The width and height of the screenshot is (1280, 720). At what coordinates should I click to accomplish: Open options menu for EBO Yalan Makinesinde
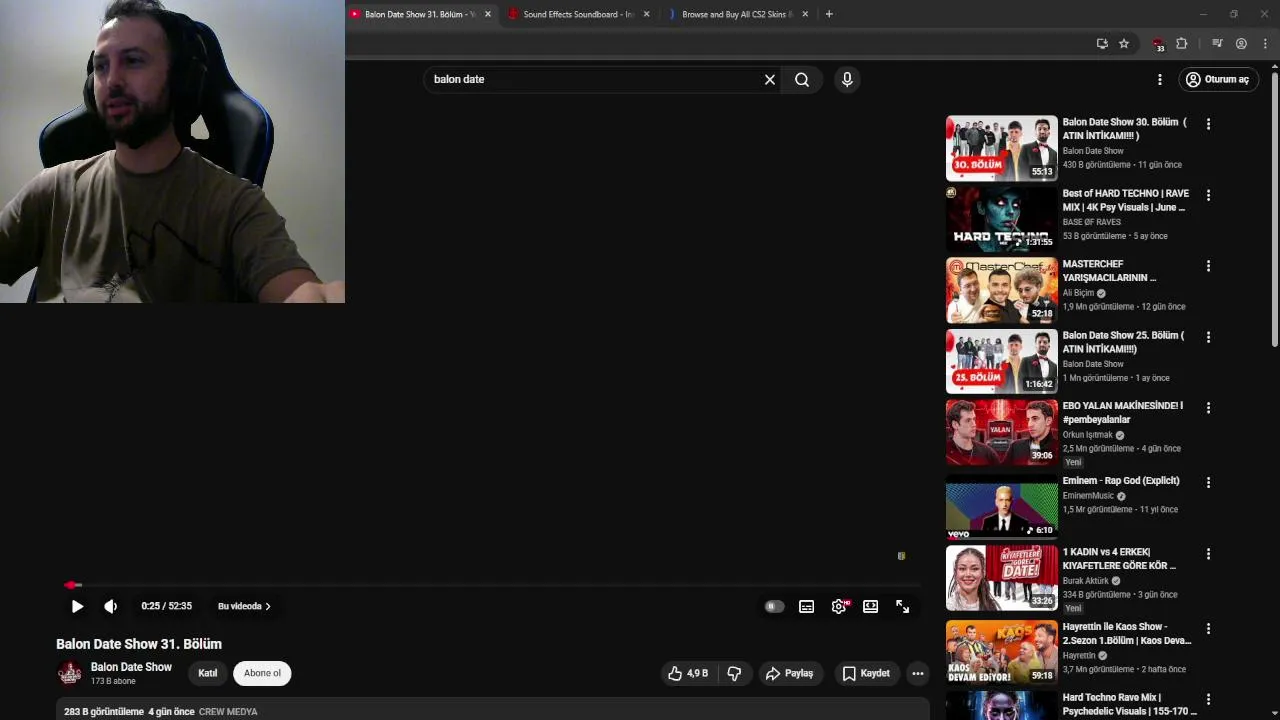[x=1208, y=408]
